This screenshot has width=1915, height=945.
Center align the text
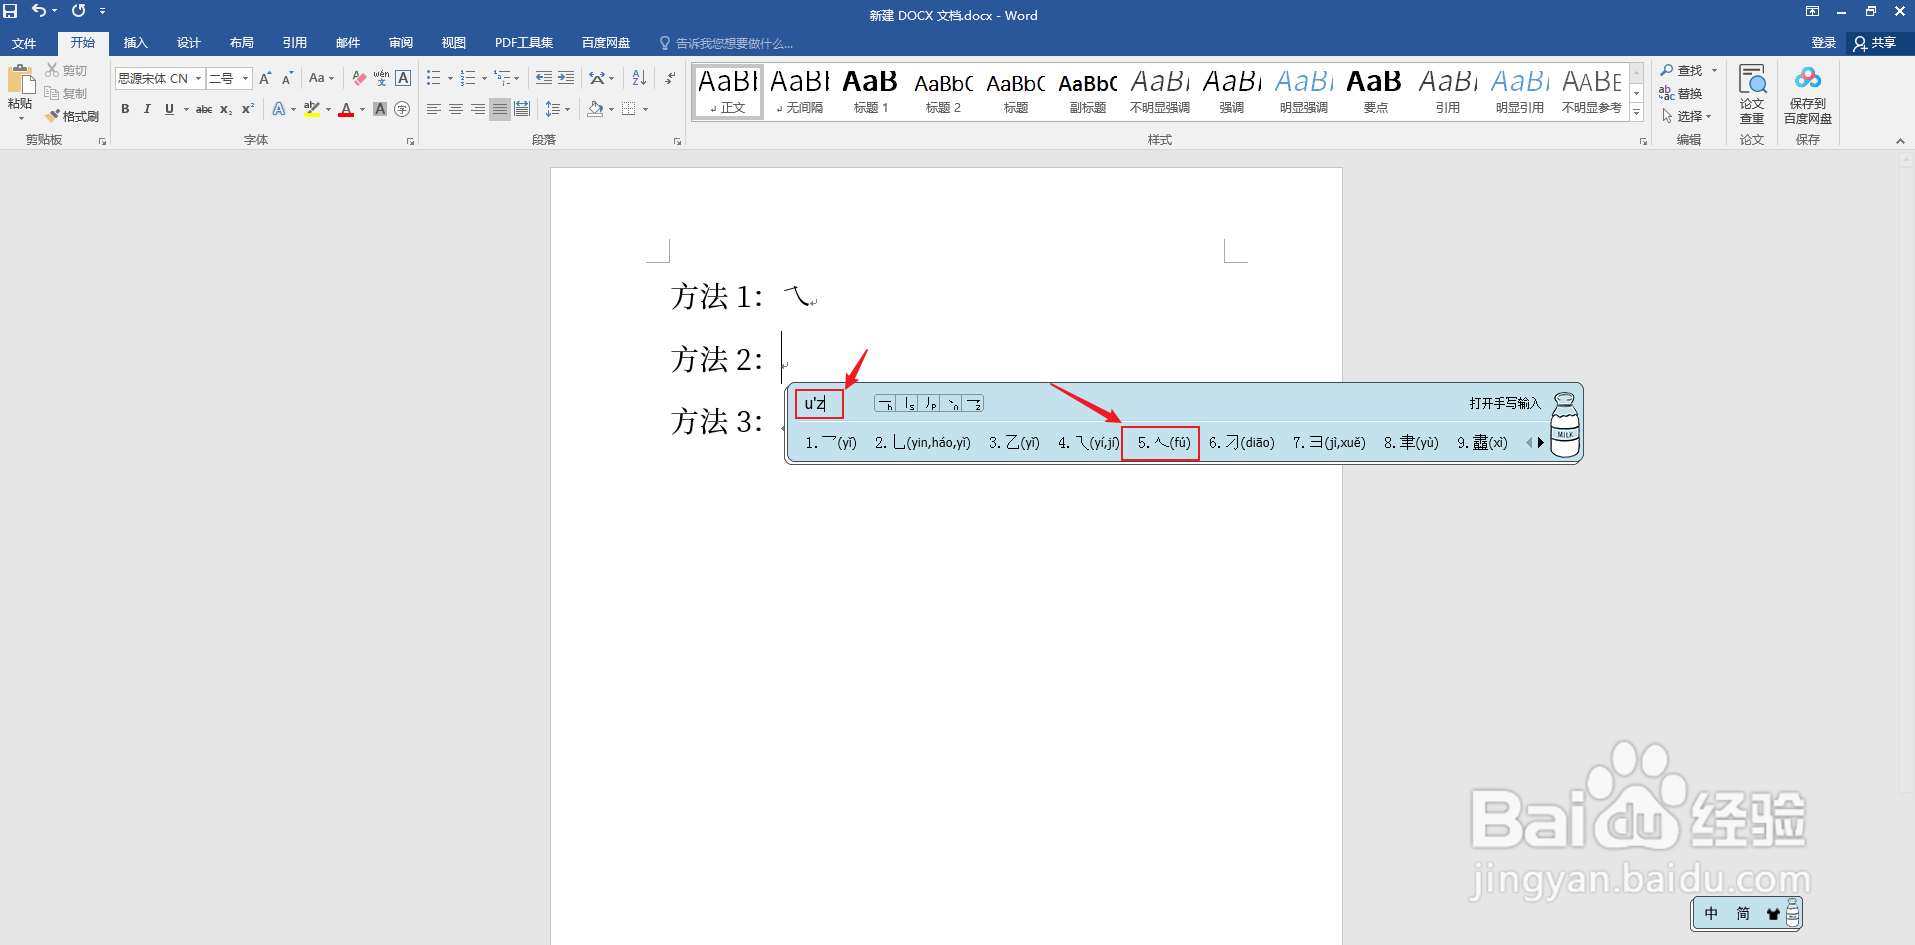click(455, 109)
